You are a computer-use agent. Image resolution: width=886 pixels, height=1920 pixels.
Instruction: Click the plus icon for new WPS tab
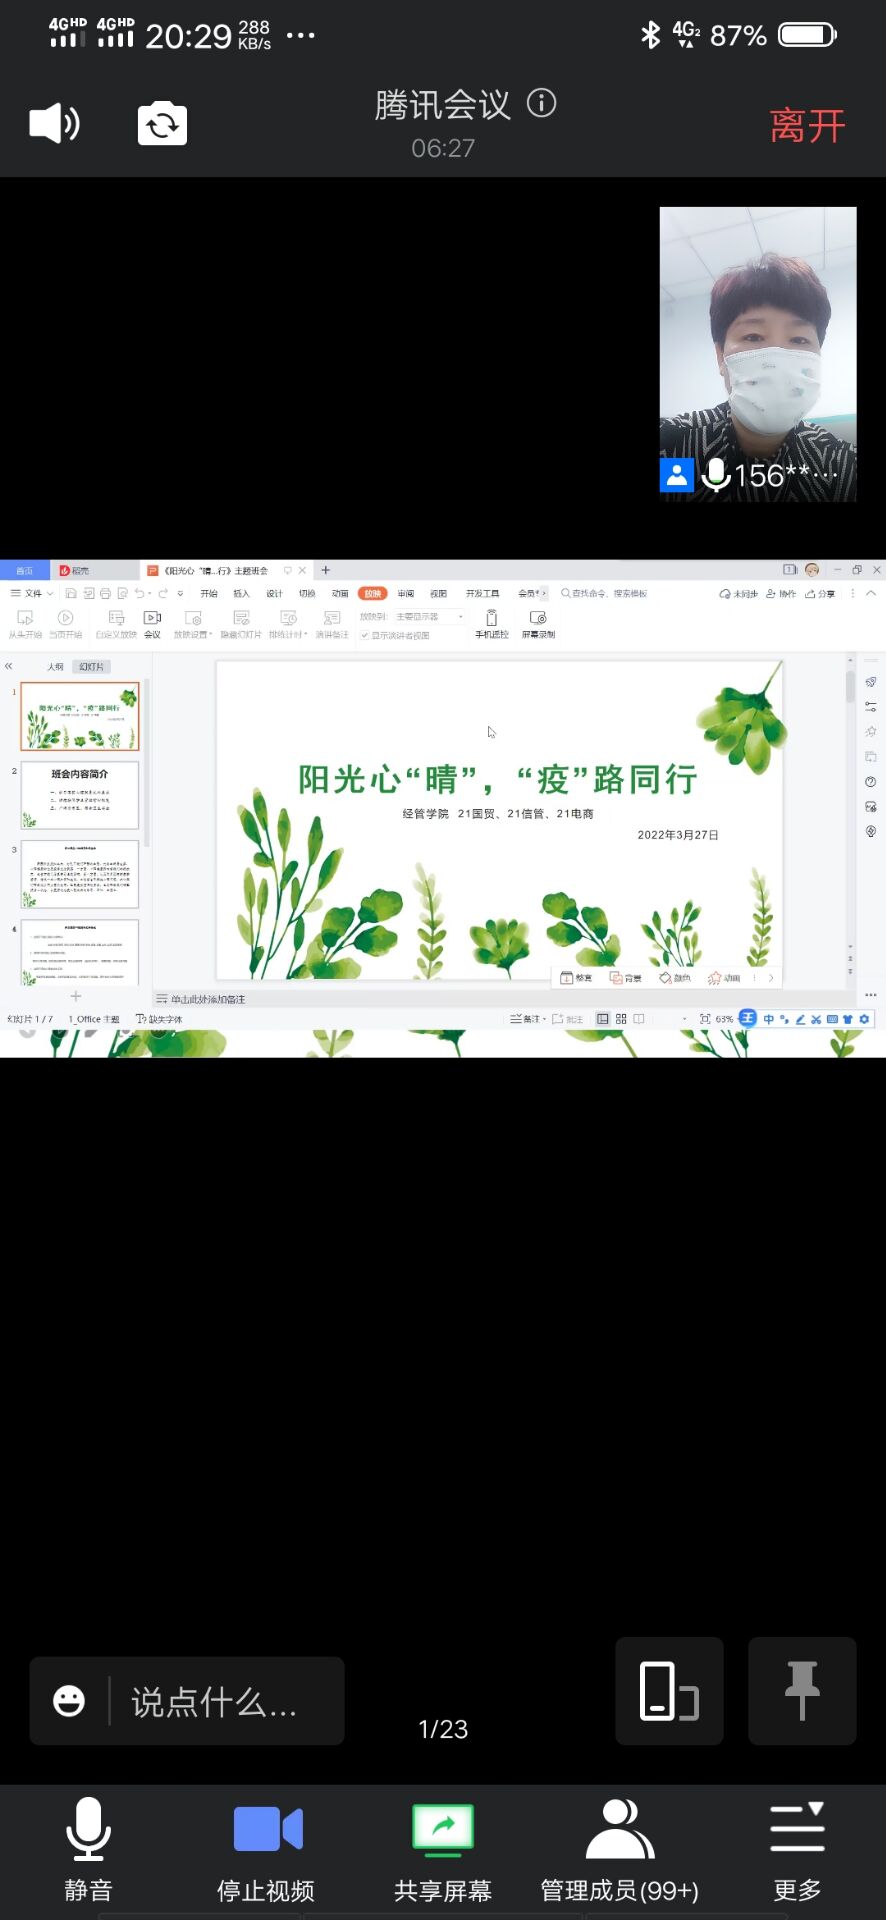coord(325,570)
